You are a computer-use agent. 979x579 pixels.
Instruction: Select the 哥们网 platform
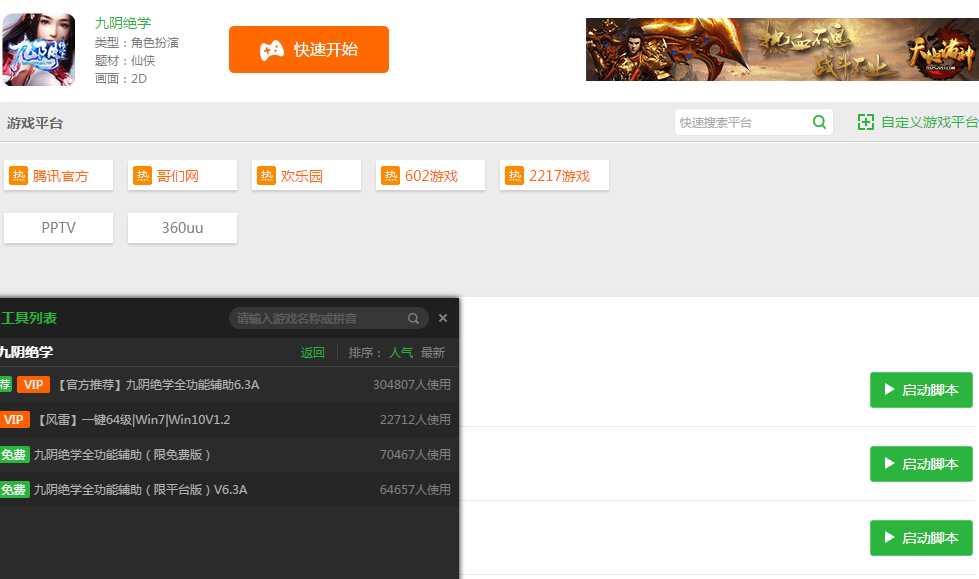pos(182,176)
